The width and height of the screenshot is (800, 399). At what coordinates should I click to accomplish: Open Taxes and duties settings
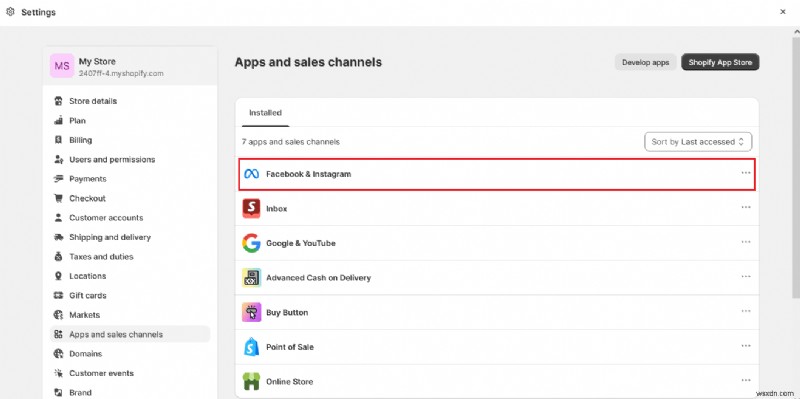click(x=101, y=256)
